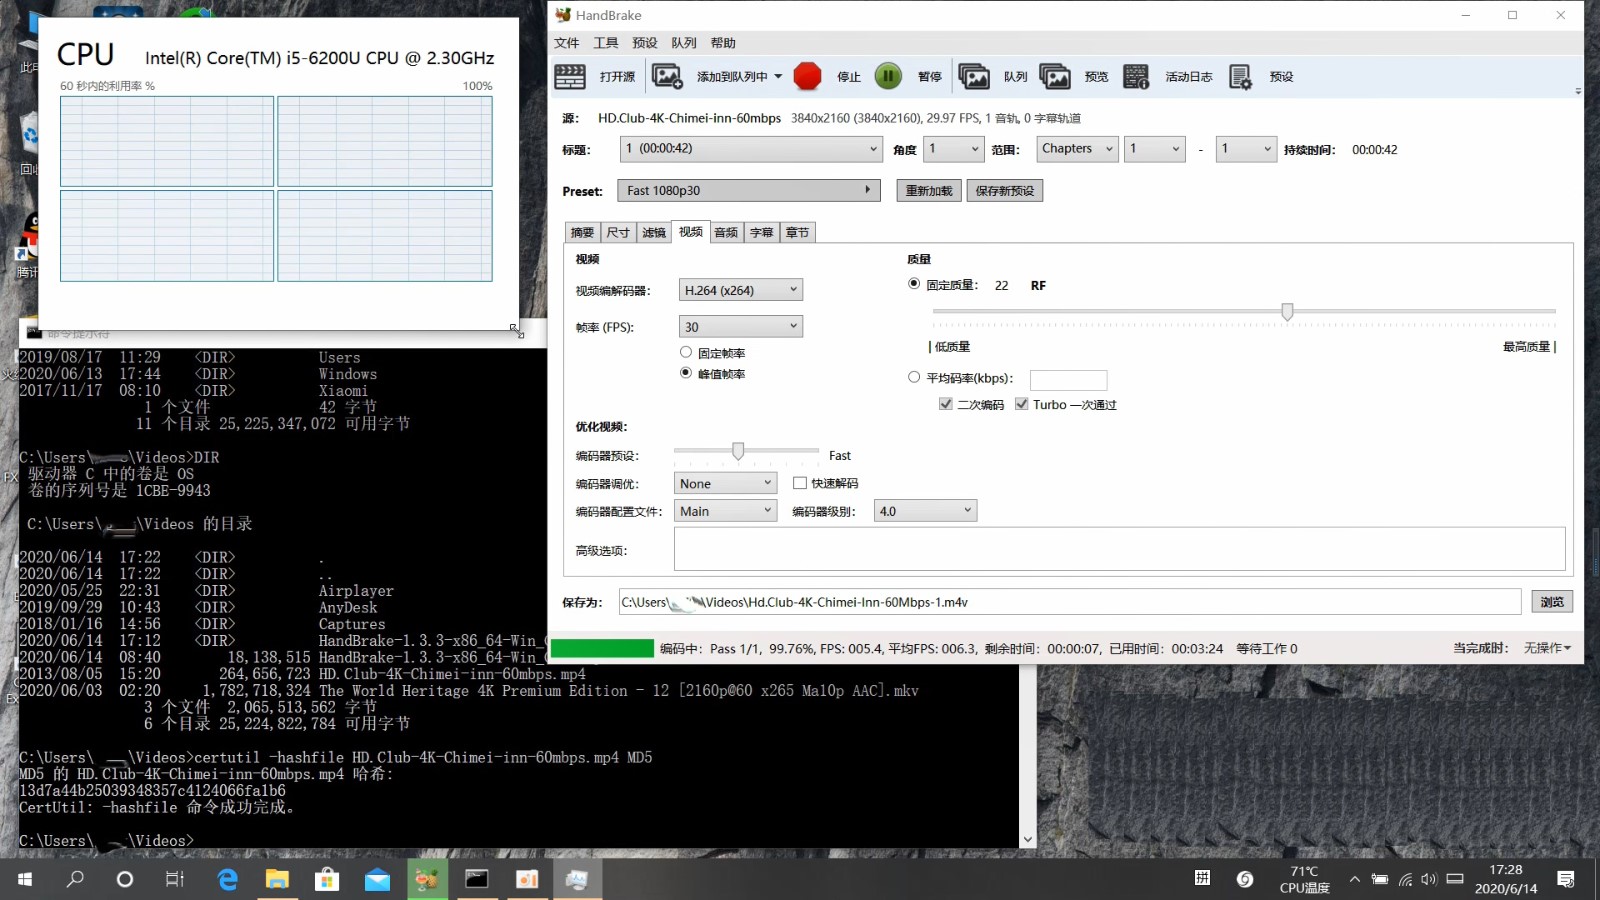
Task: Open the 队列 menu in HandBrake
Action: coord(684,43)
